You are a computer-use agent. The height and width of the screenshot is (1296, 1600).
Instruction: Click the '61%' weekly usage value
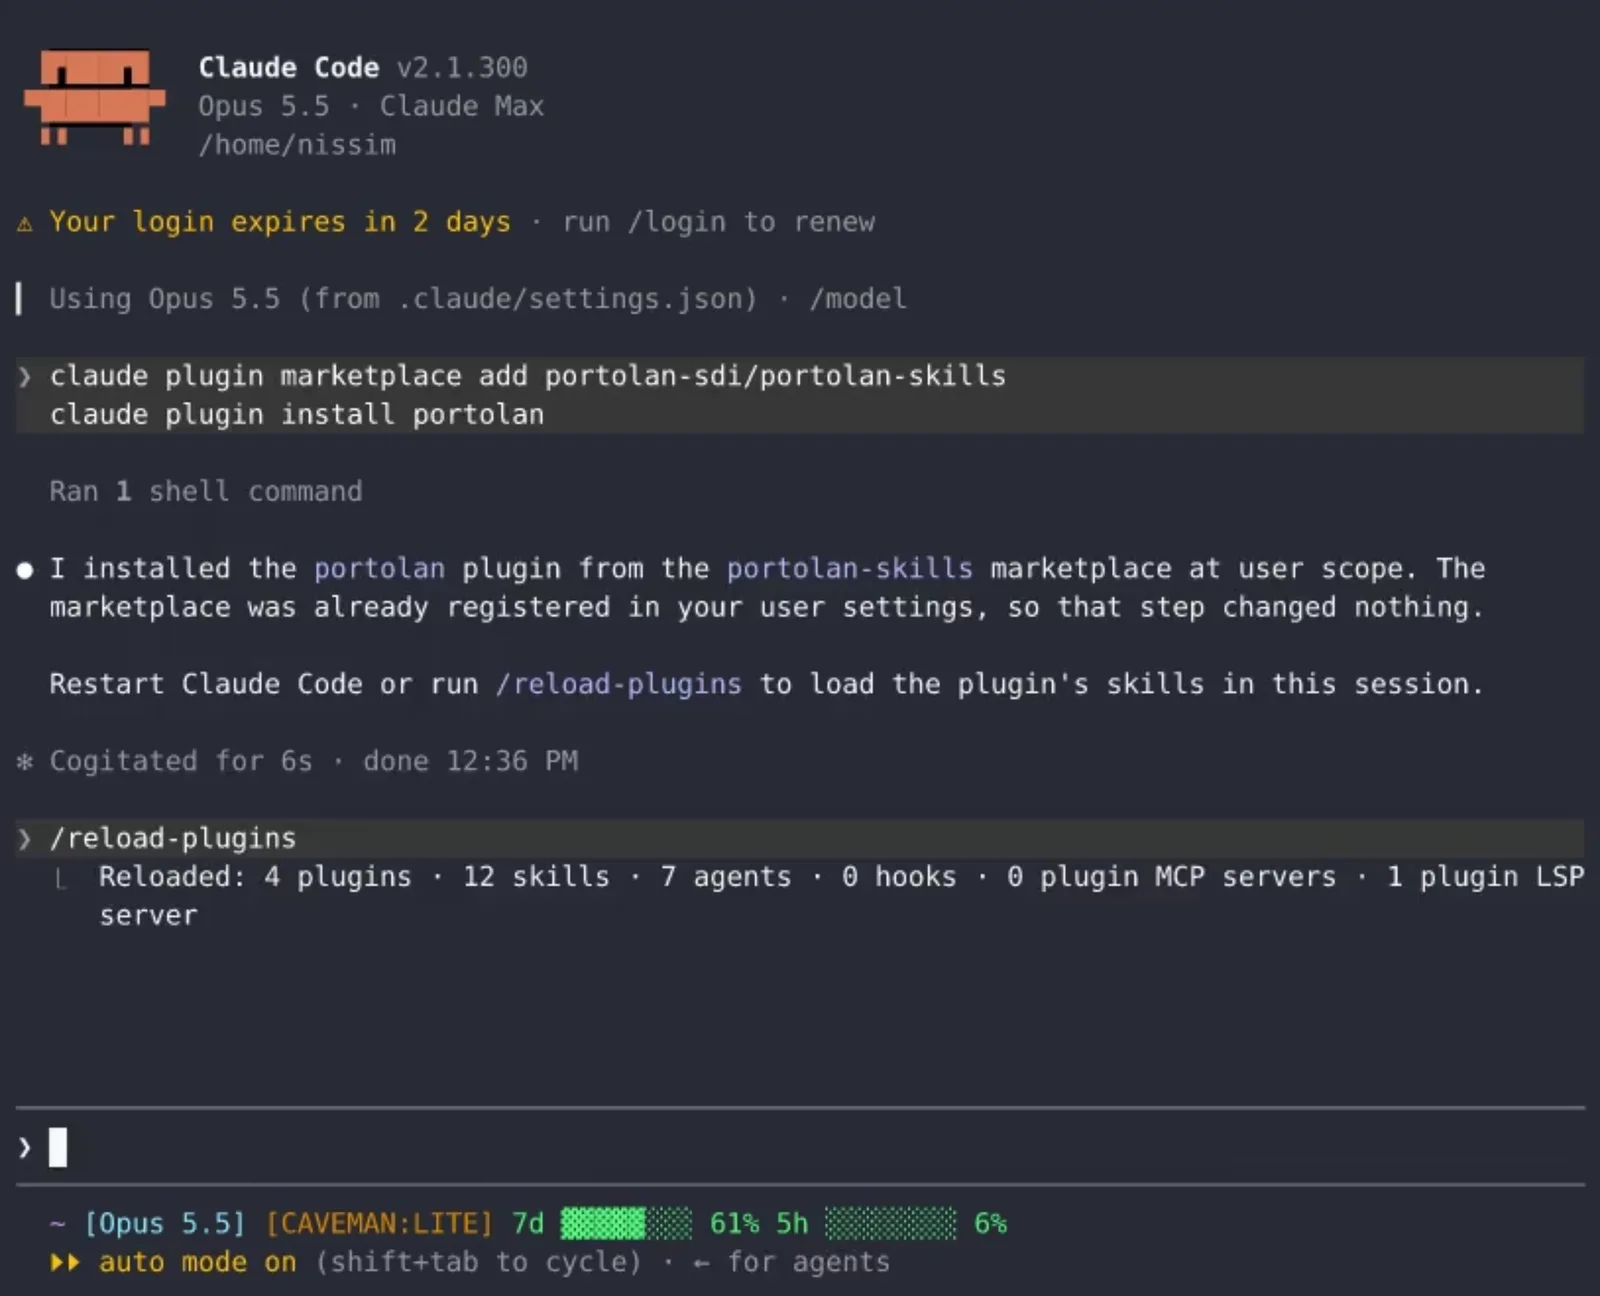tap(735, 1224)
